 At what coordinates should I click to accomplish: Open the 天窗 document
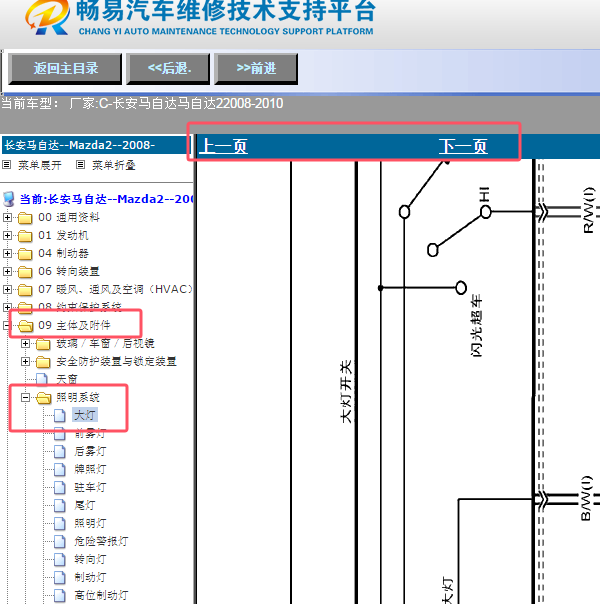[x=67, y=379]
